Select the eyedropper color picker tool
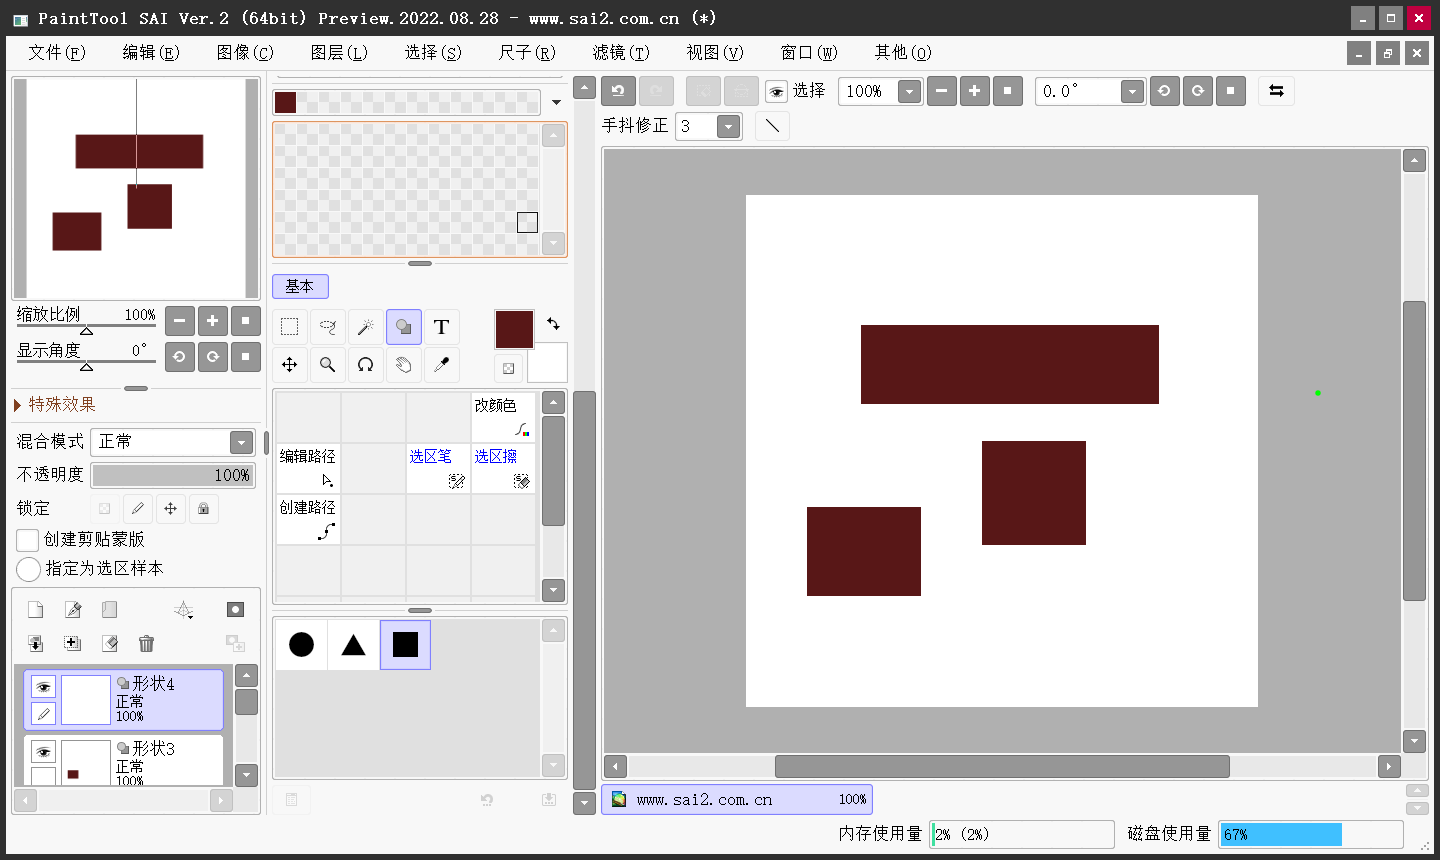Screen dimensions: 1440x860 (441, 365)
